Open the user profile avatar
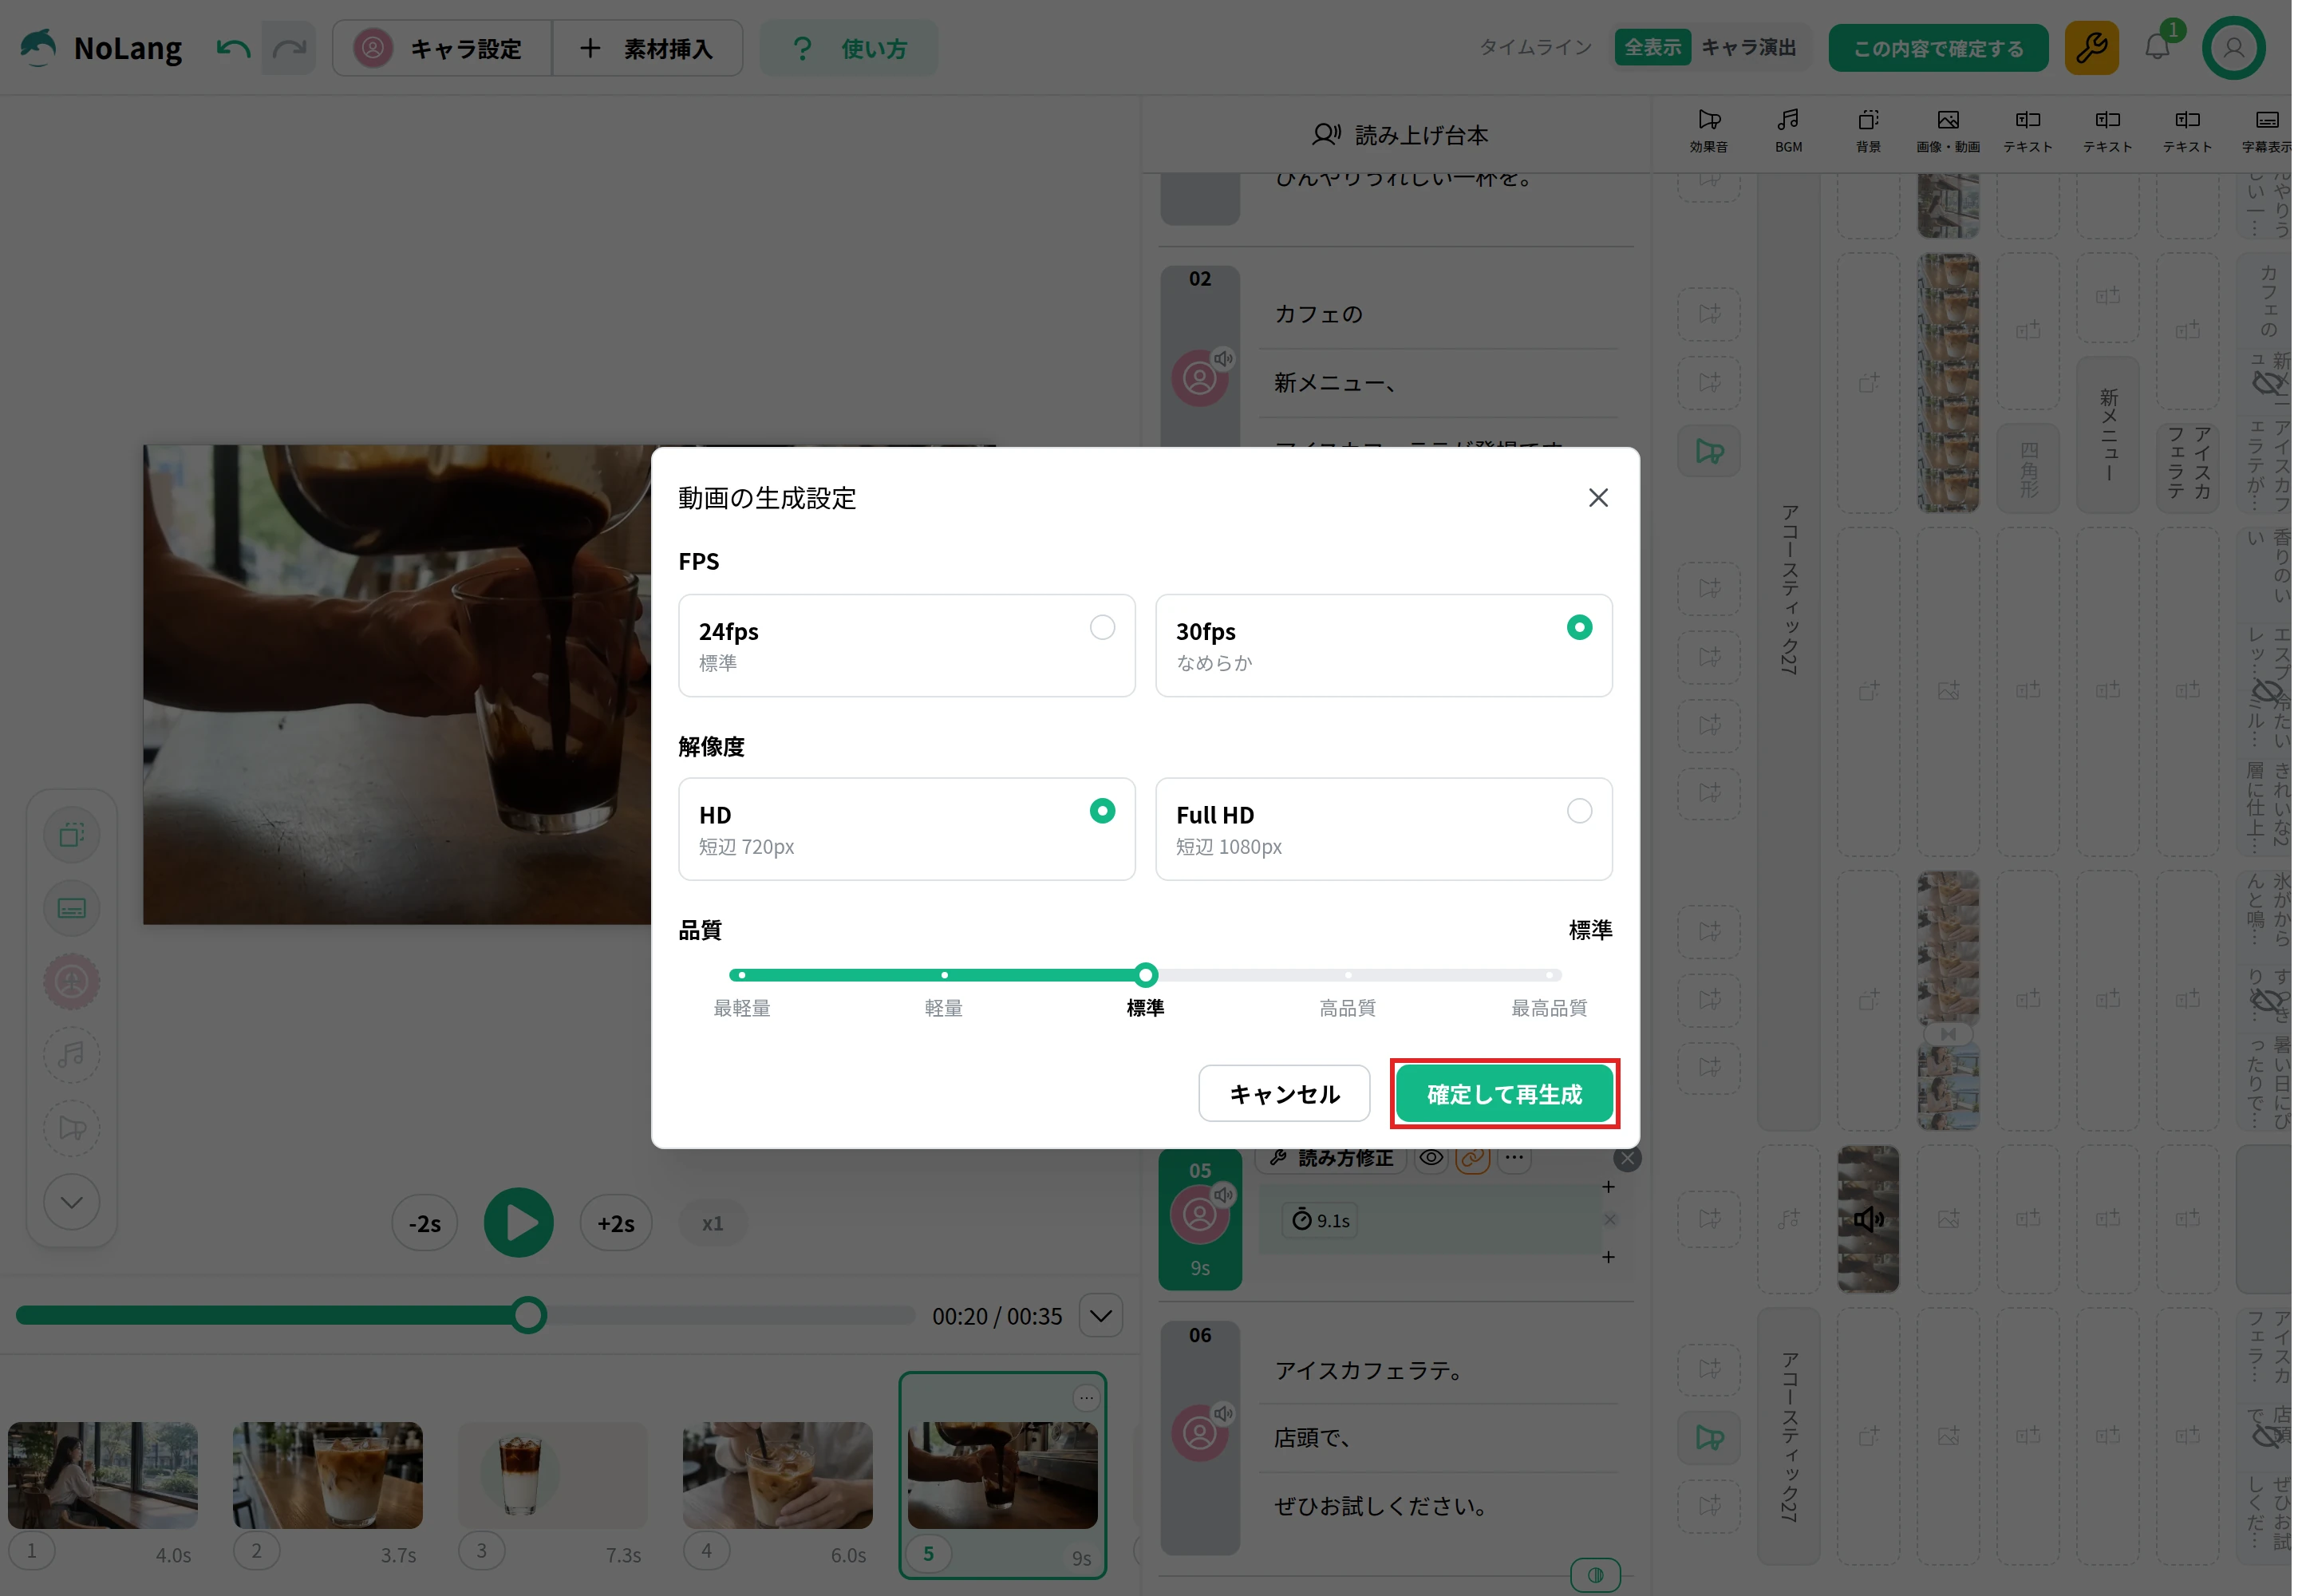The height and width of the screenshot is (1596, 2298). (x=2233, y=48)
